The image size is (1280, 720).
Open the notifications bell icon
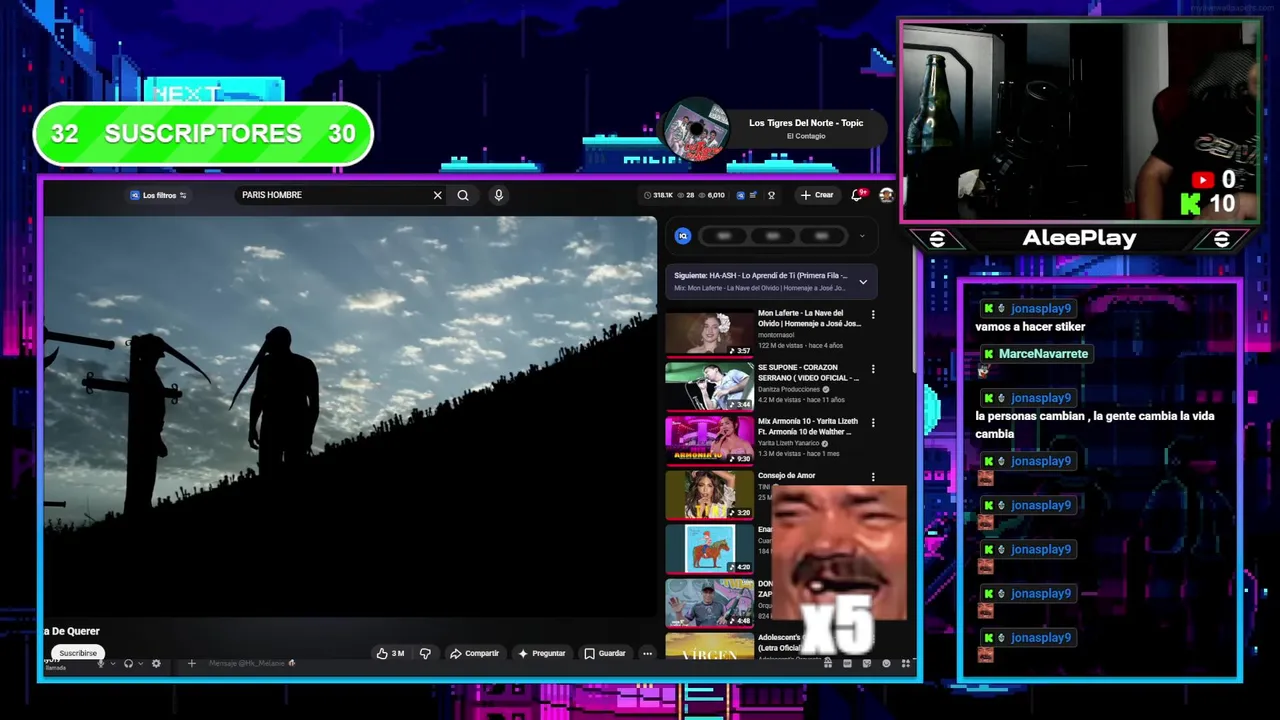[x=857, y=195]
